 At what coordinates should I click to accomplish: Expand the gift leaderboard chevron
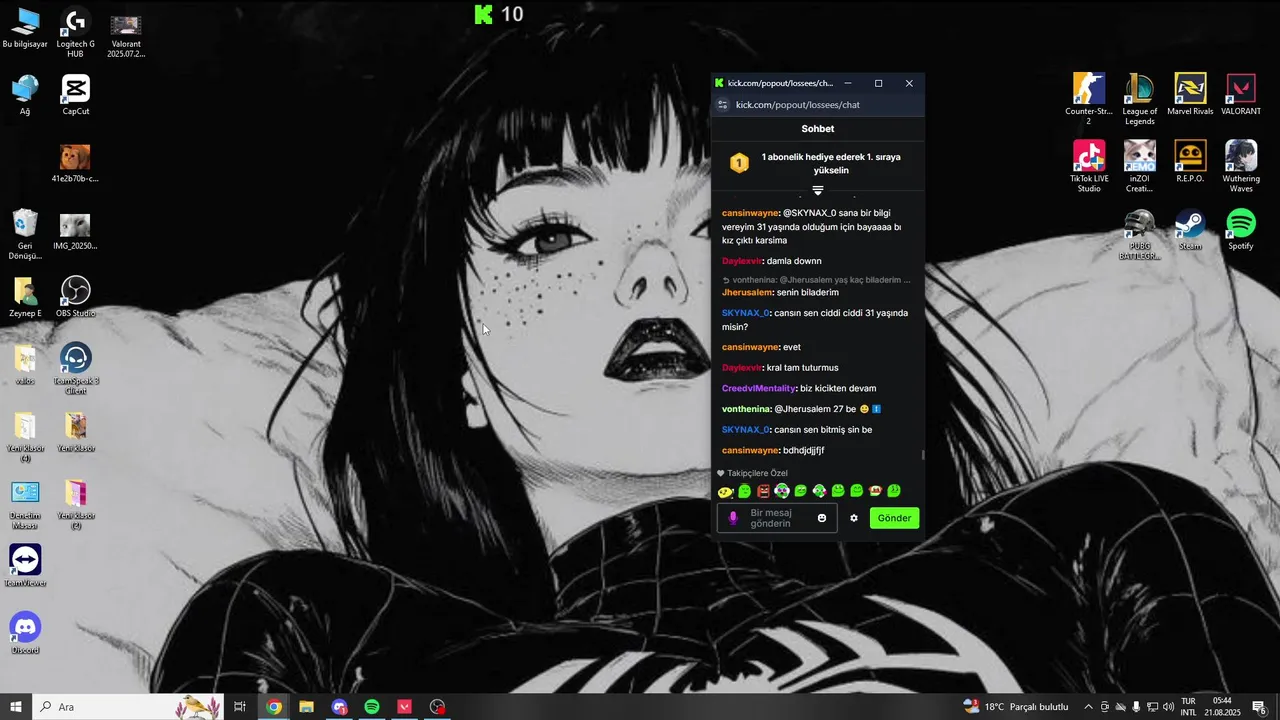pos(818,189)
